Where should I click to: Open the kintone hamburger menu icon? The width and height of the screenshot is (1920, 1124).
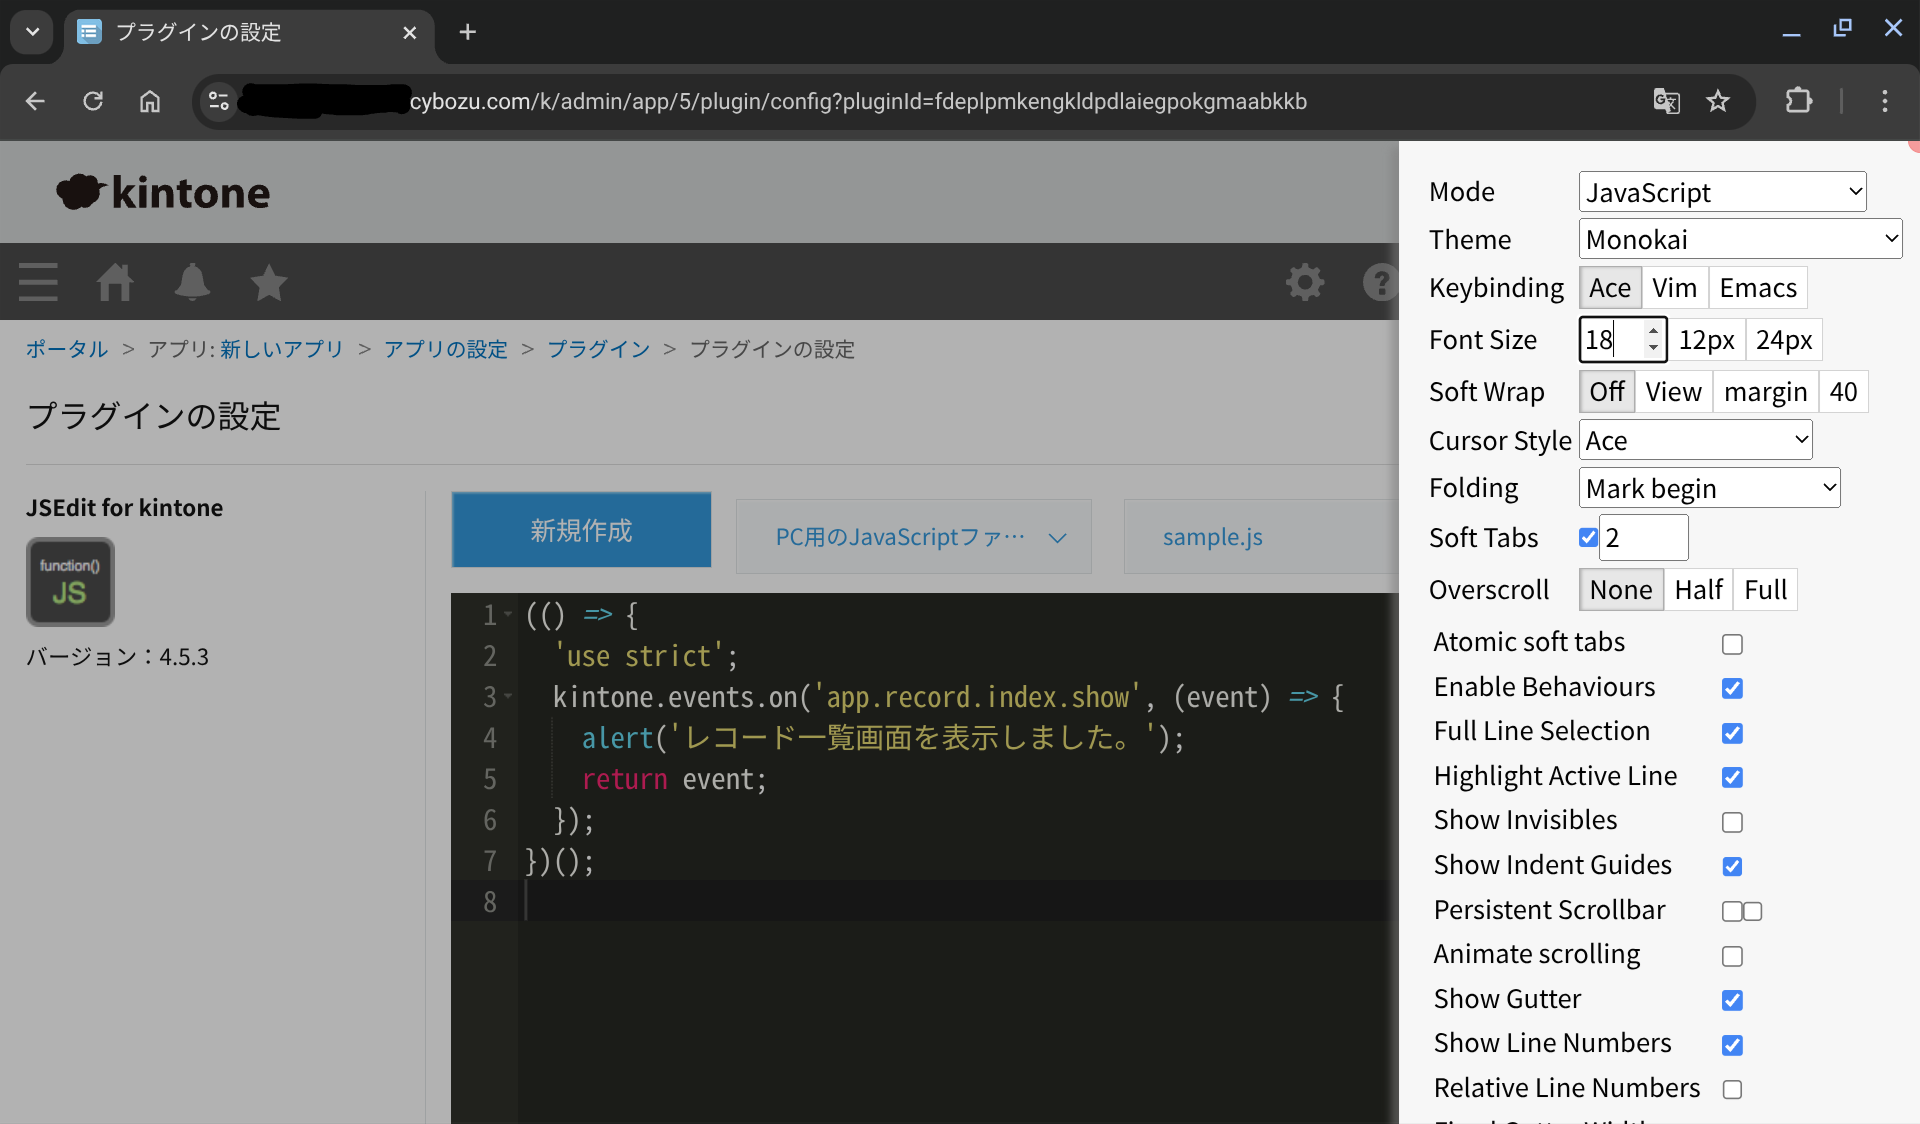point(38,282)
